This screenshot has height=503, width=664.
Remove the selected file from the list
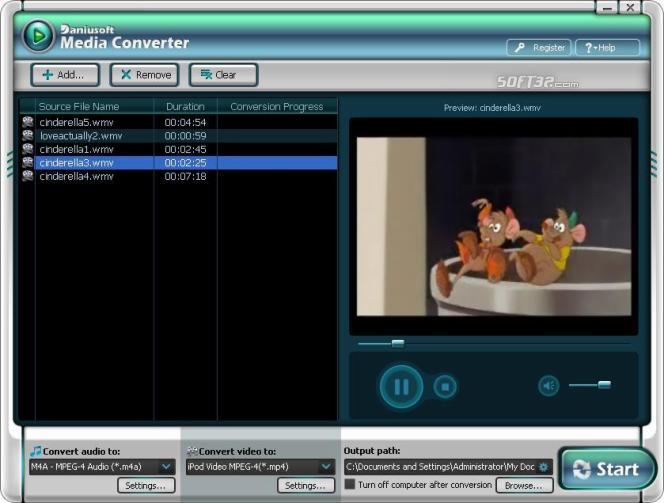tap(144, 75)
